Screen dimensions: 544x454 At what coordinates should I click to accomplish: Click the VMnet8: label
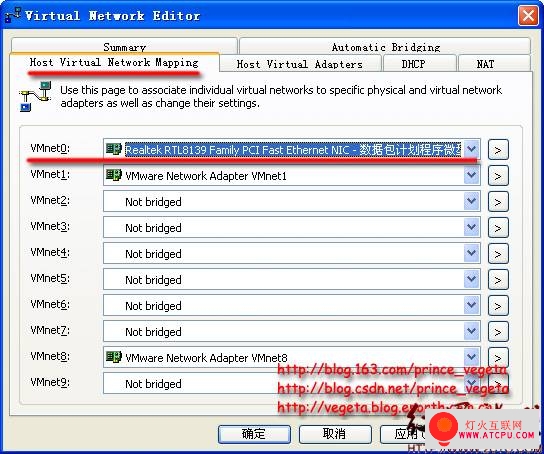pos(50,357)
